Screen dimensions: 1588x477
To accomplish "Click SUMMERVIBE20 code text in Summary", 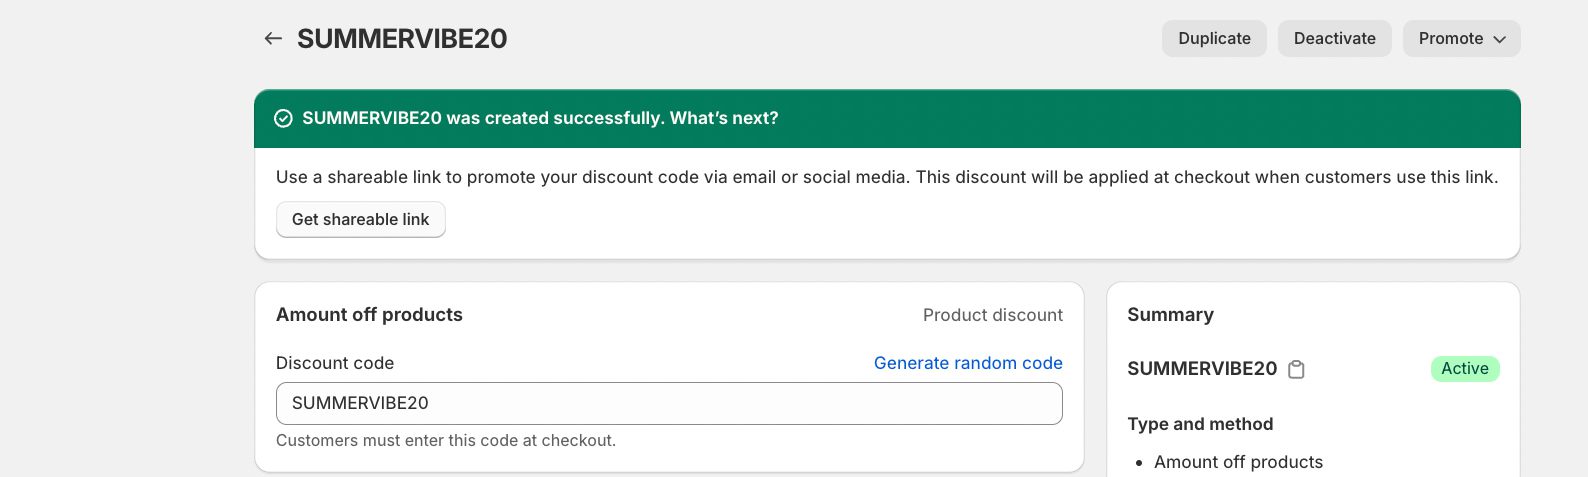I will tap(1201, 369).
